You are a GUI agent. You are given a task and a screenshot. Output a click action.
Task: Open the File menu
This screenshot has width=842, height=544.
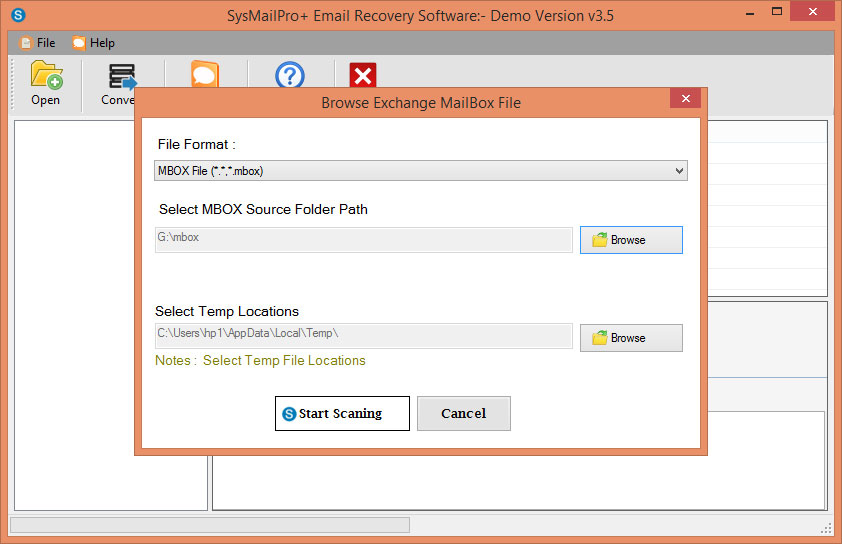38,43
